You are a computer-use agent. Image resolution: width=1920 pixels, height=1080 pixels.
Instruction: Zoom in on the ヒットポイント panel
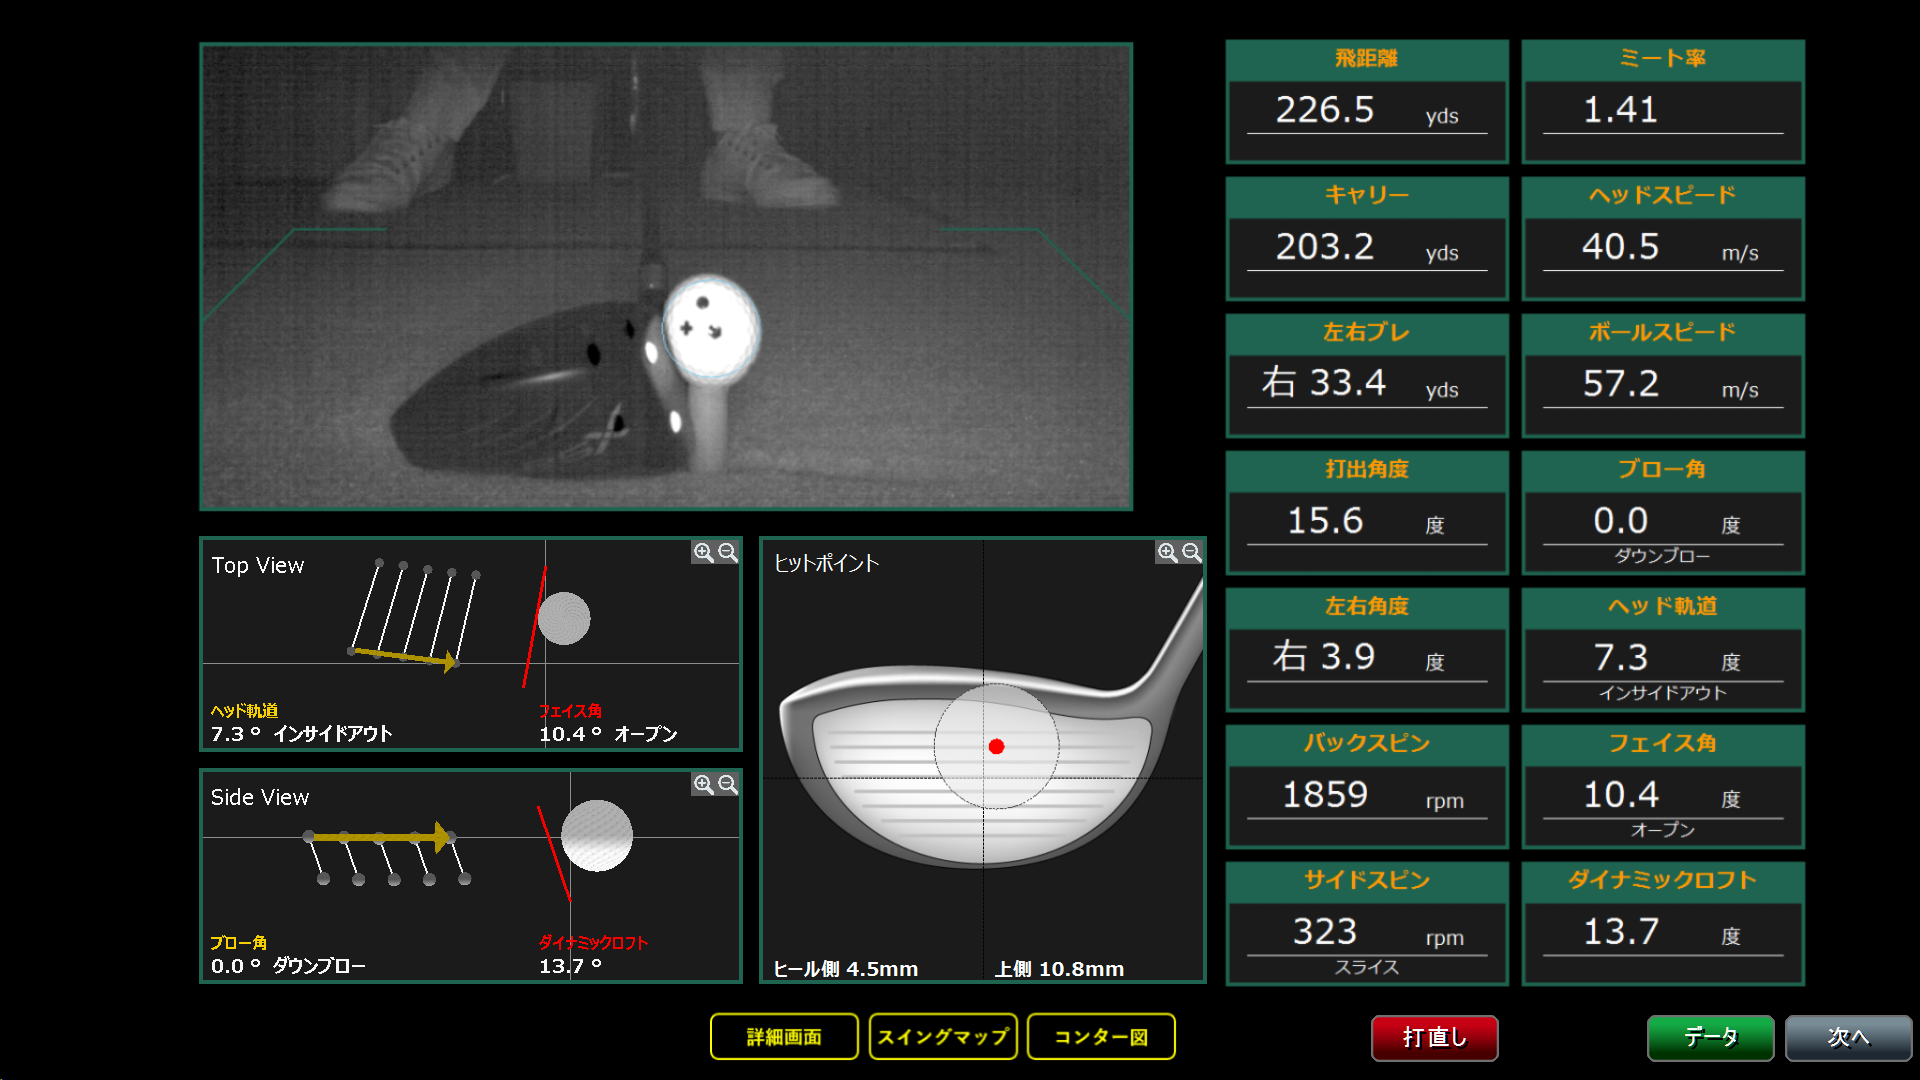pos(1167,553)
